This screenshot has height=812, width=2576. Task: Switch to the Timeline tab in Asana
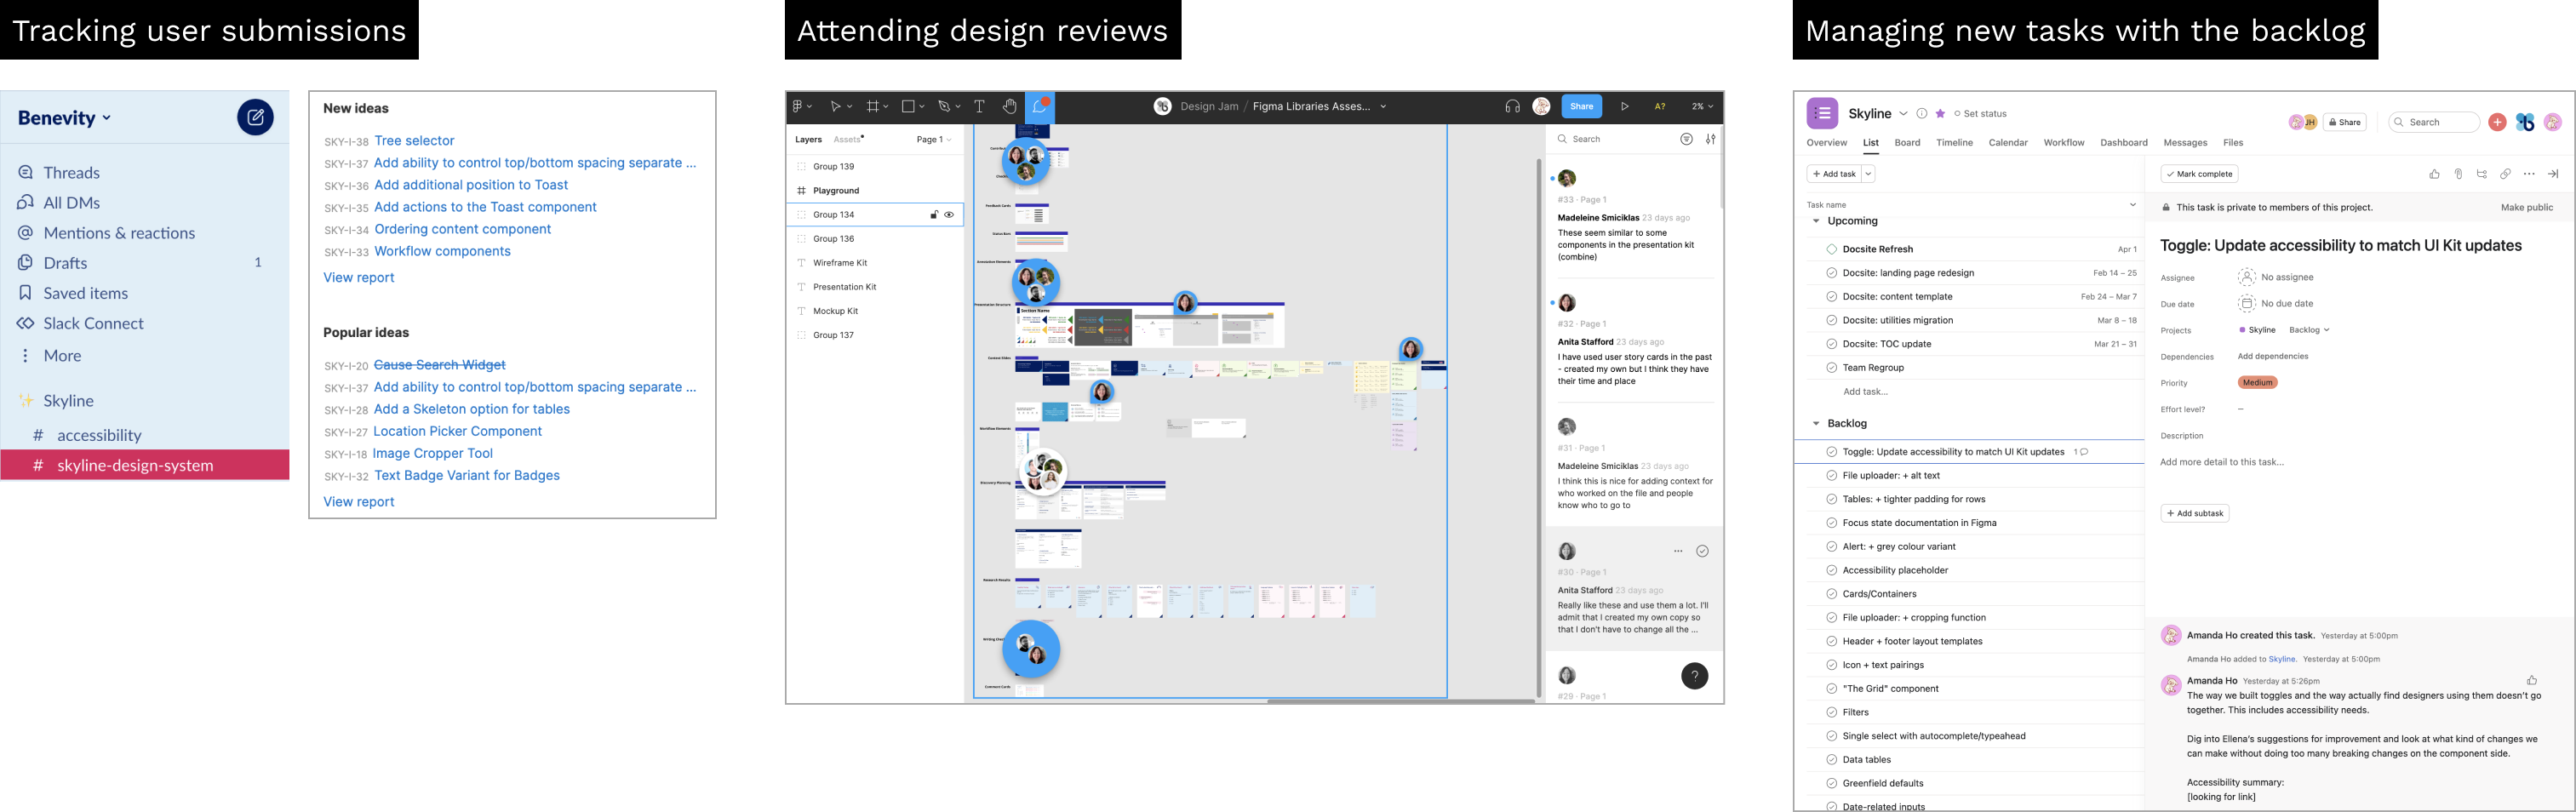pos(1954,143)
